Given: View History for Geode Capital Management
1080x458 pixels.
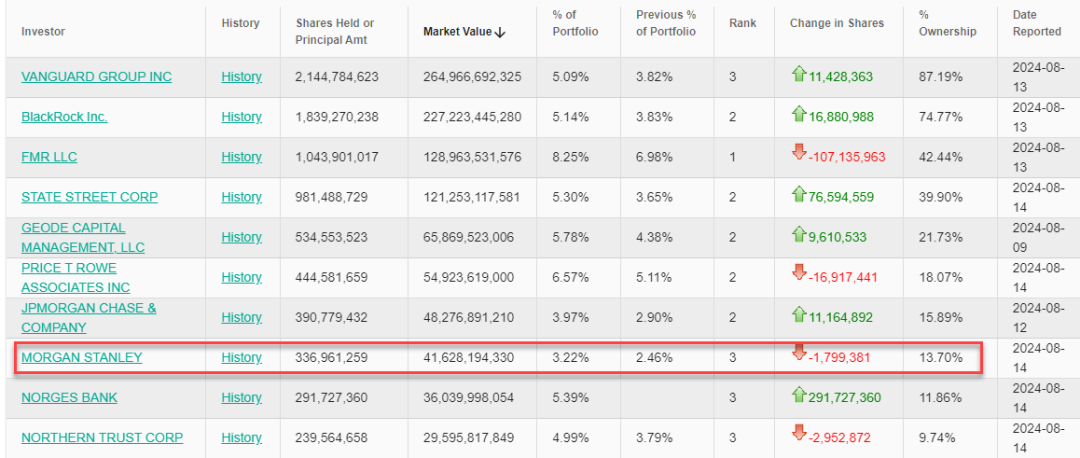Looking at the screenshot, I should tap(241, 237).
